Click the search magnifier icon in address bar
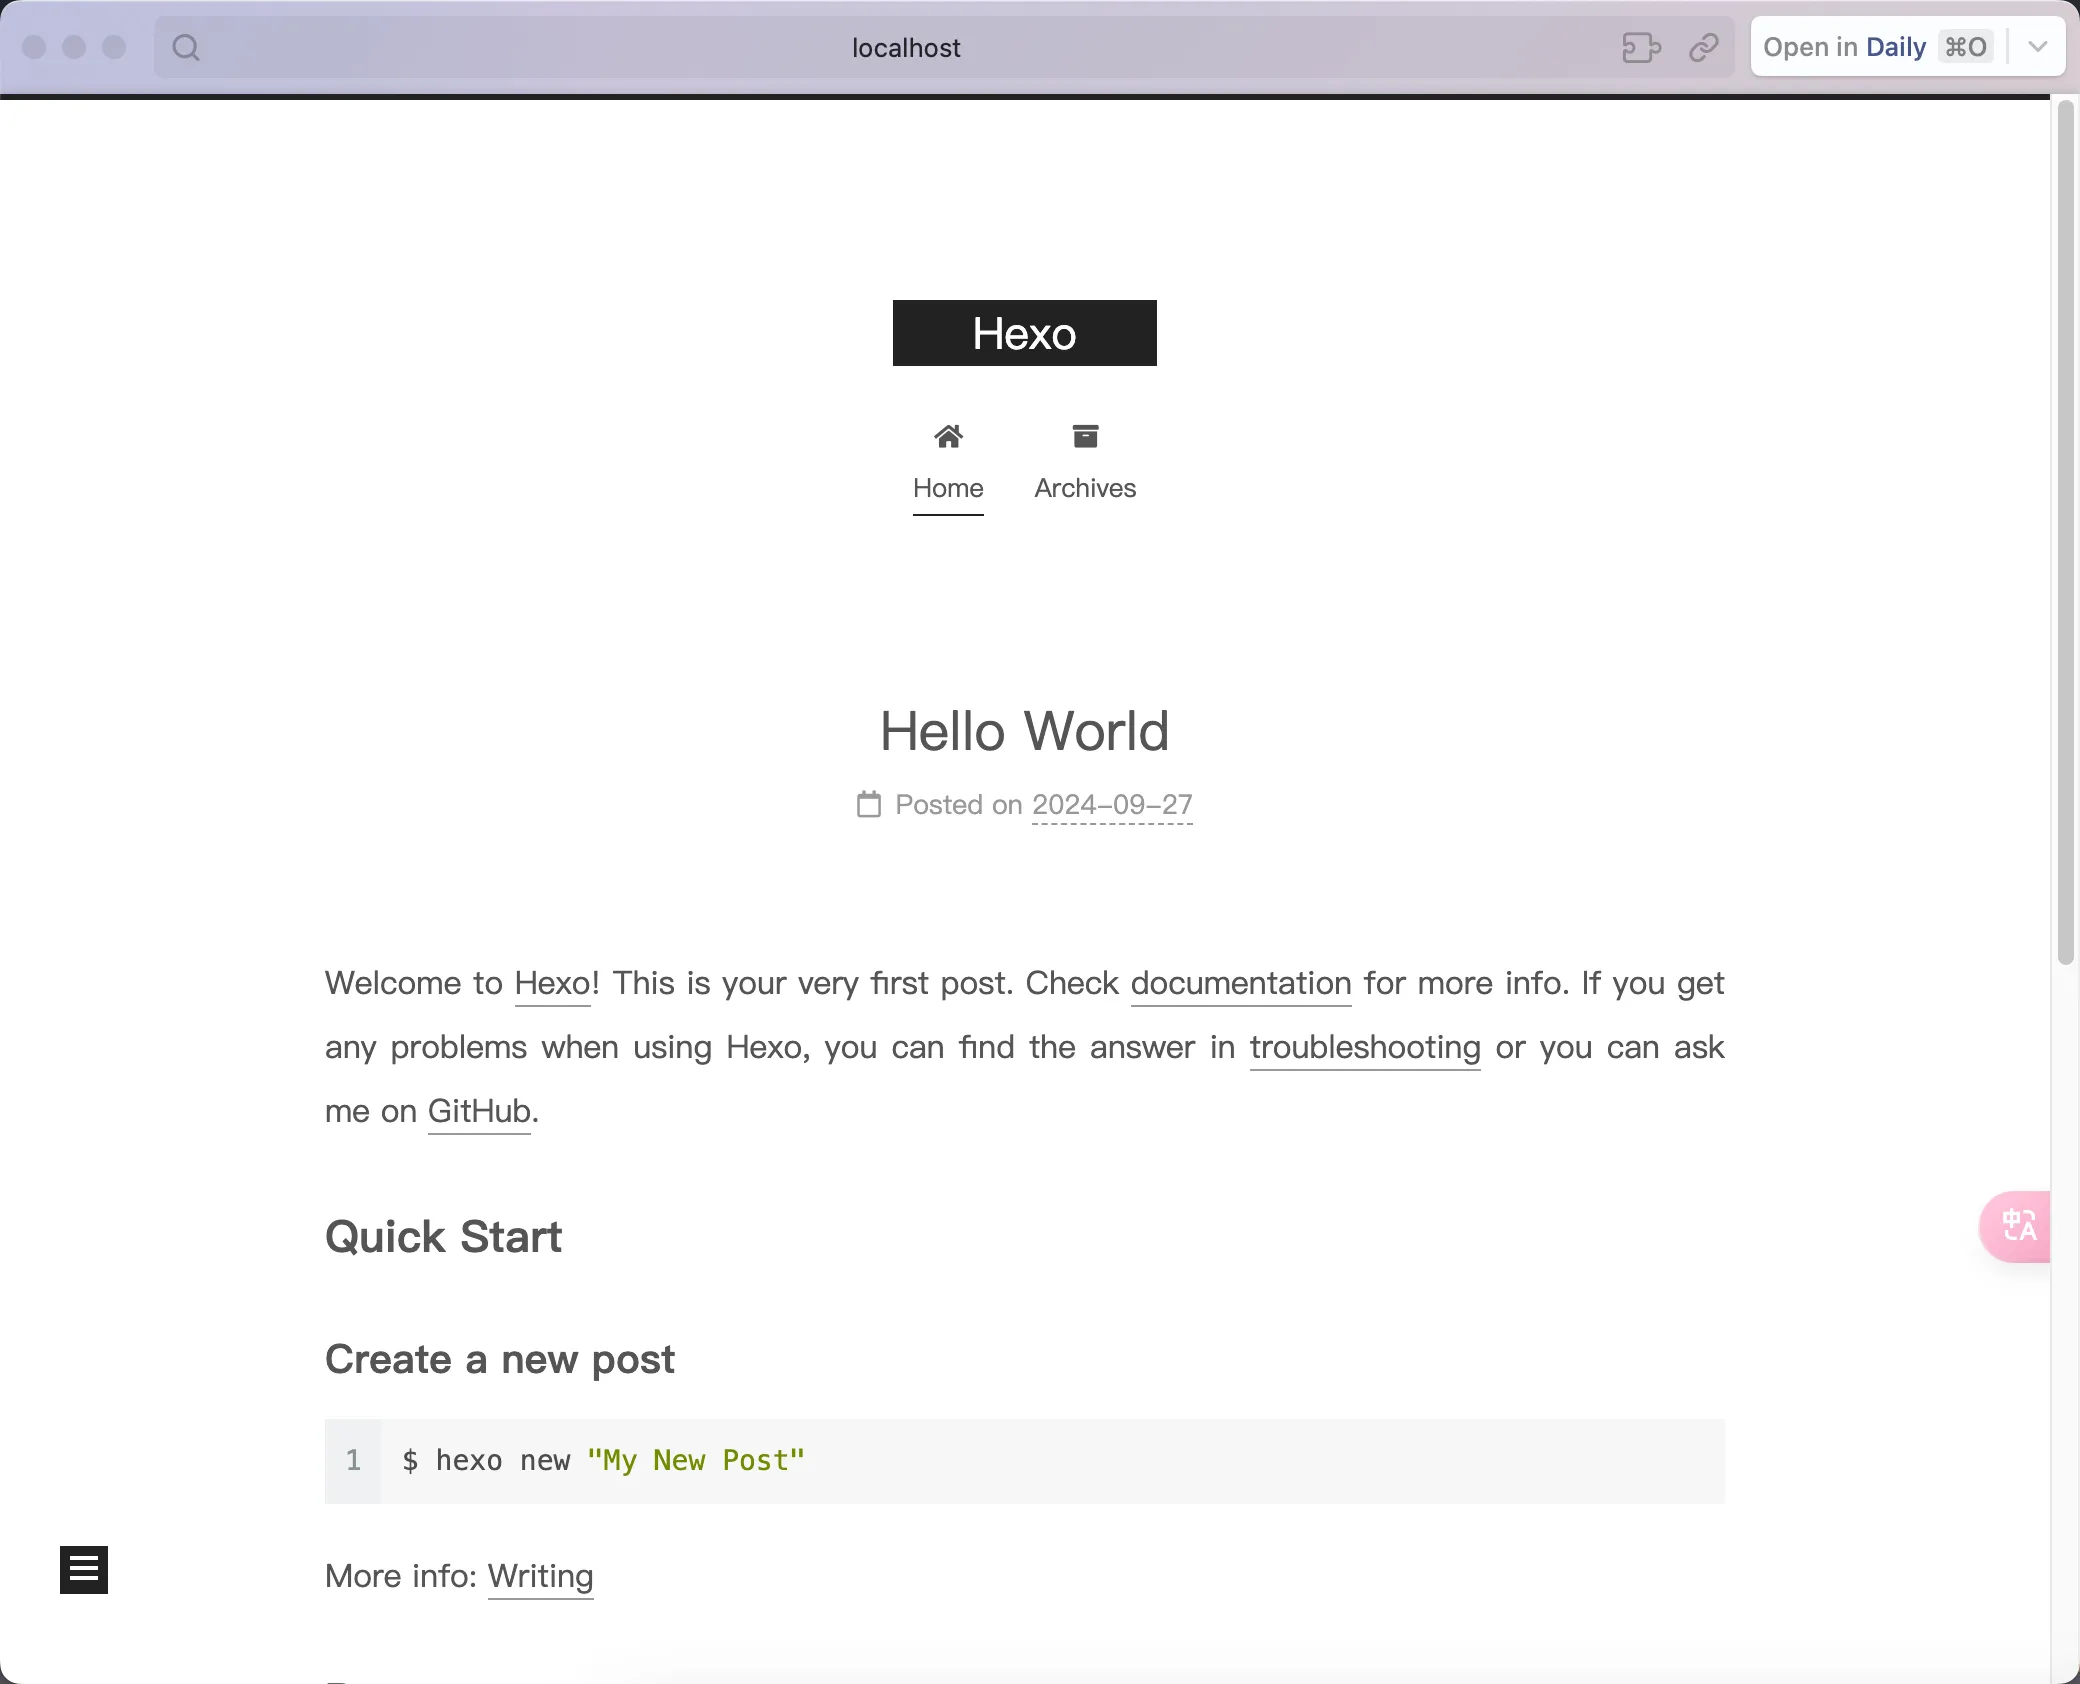2080x1684 pixels. [186, 47]
